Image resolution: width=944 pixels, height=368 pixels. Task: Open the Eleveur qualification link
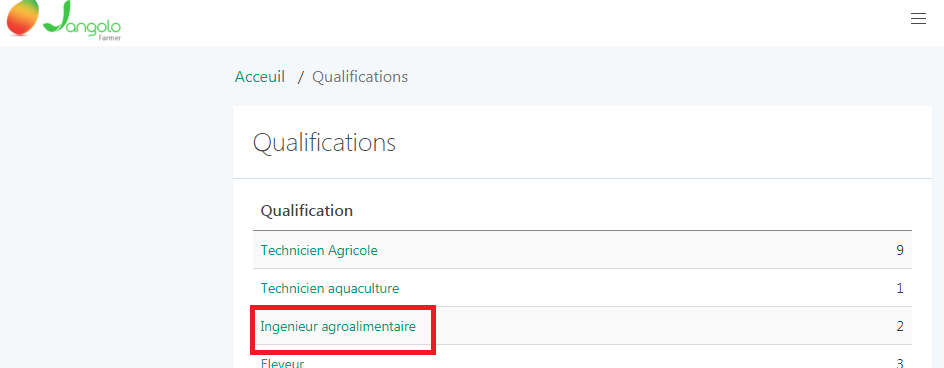pos(282,363)
